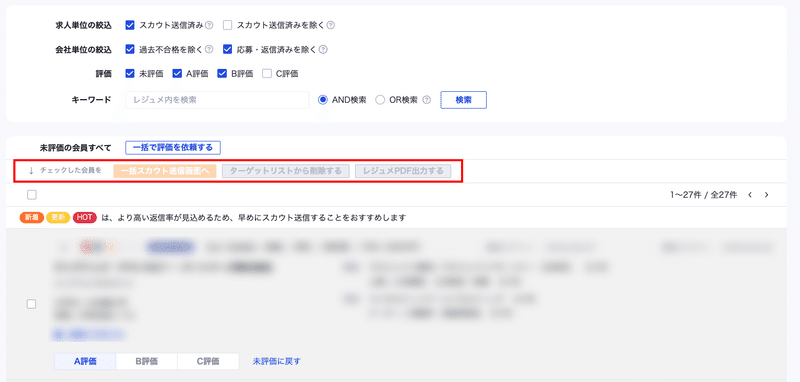This screenshot has height=382, width=800.
Task: Click ターゲットリストから削除する button
Action: point(286,171)
